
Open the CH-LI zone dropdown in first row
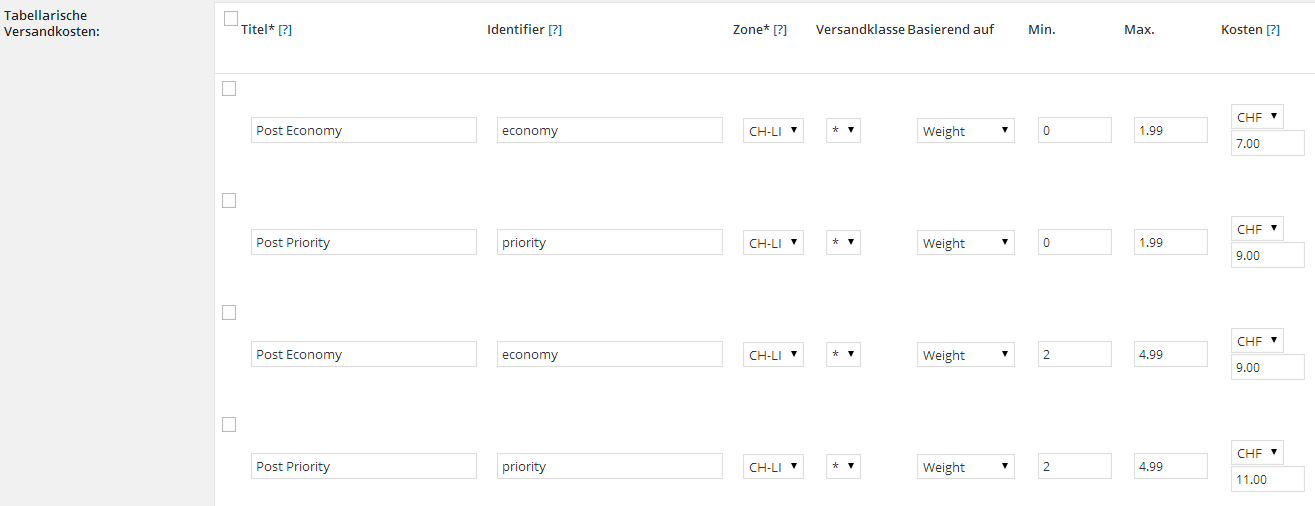coord(773,131)
